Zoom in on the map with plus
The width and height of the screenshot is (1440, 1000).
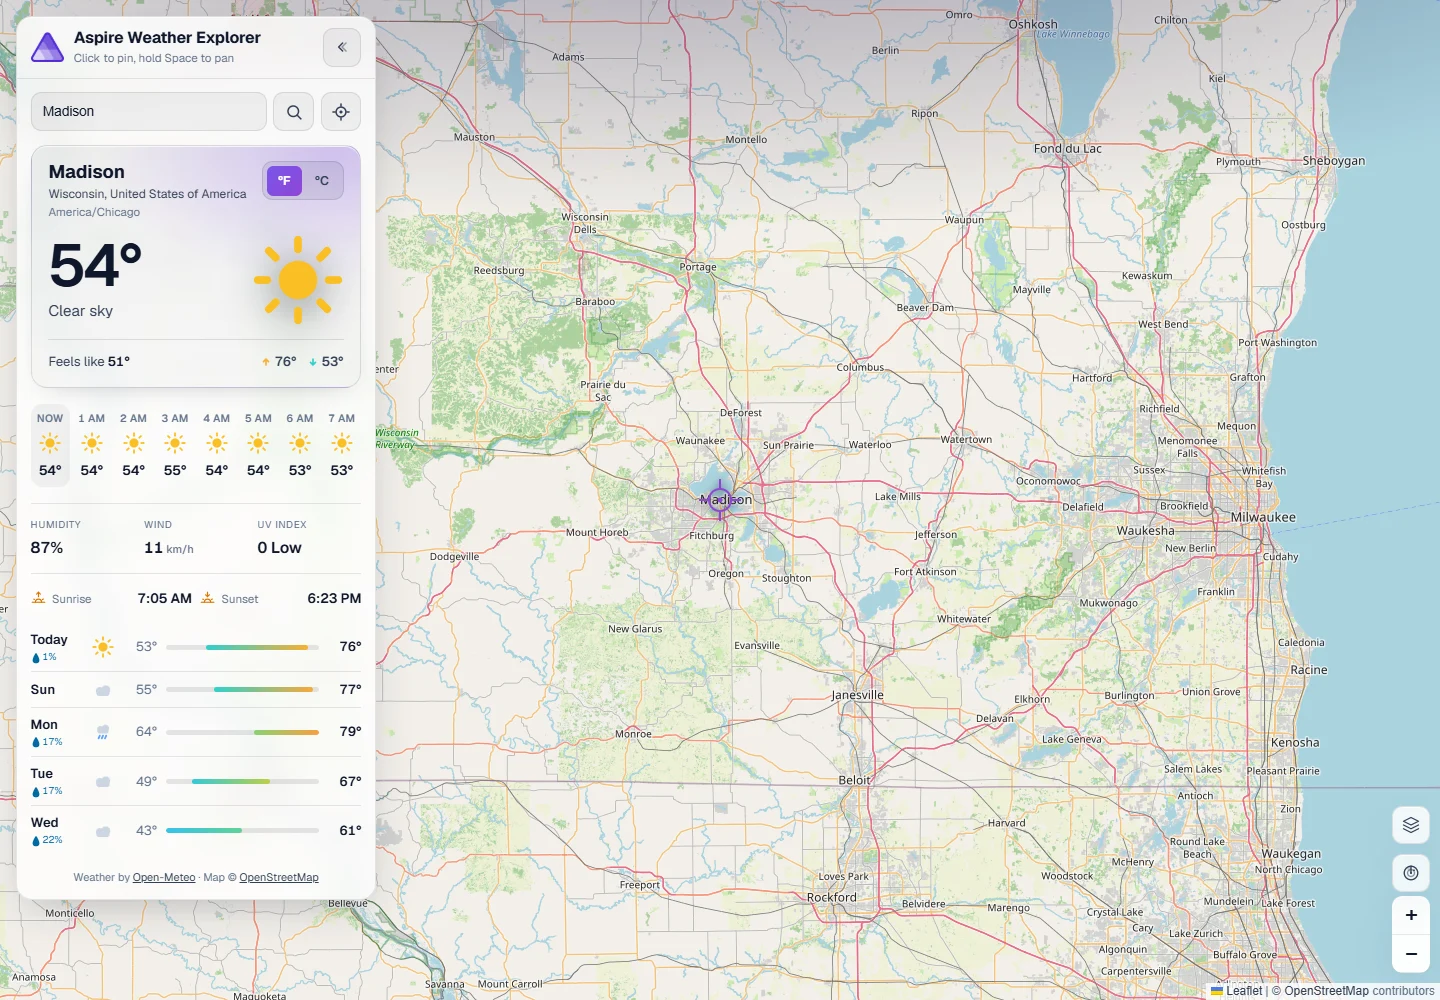coord(1411,915)
